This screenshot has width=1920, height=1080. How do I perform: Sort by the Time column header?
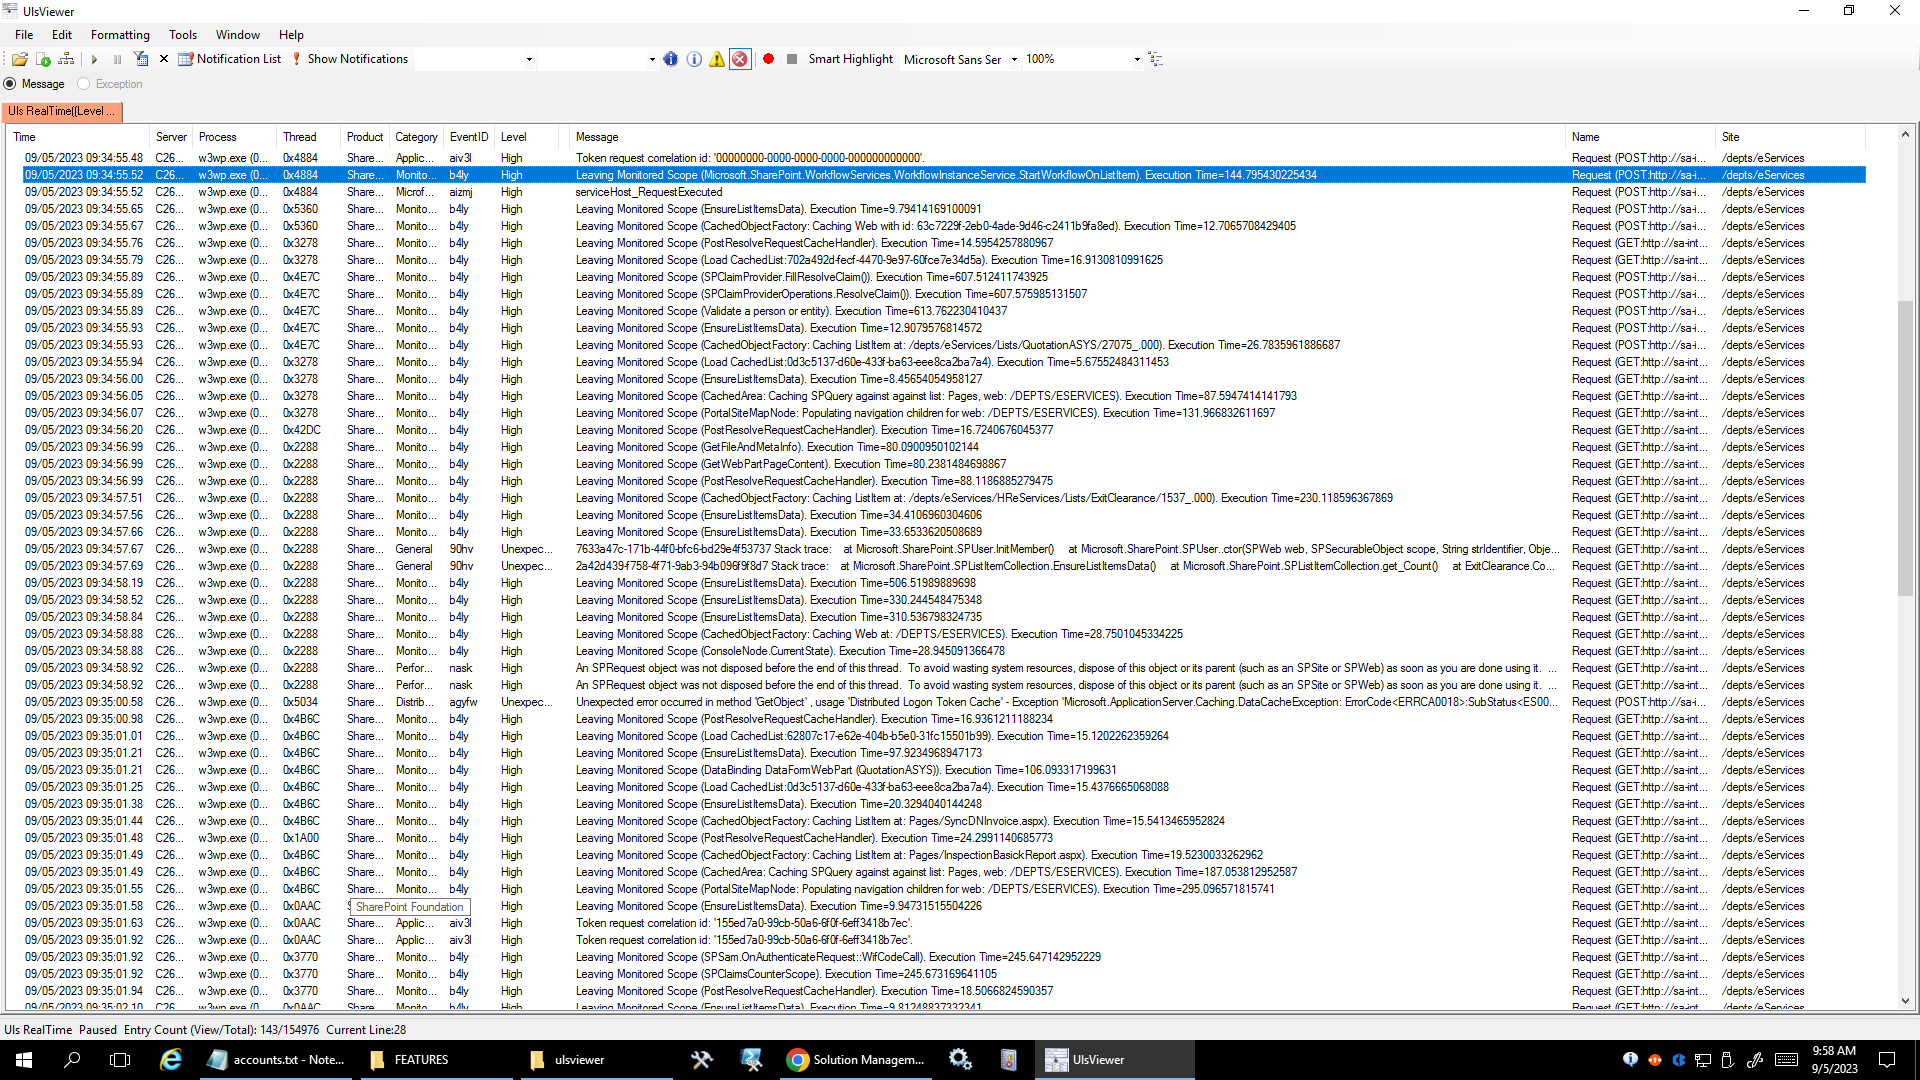(78, 137)
